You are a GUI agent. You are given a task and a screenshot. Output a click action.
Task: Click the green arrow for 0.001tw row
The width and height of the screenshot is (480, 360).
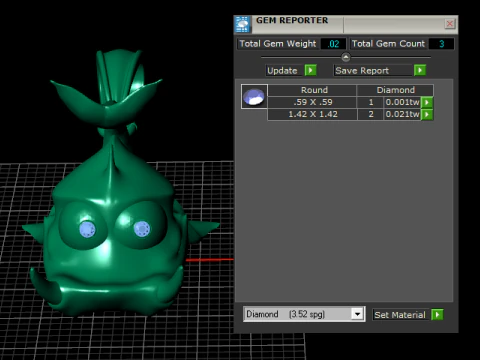427,102
